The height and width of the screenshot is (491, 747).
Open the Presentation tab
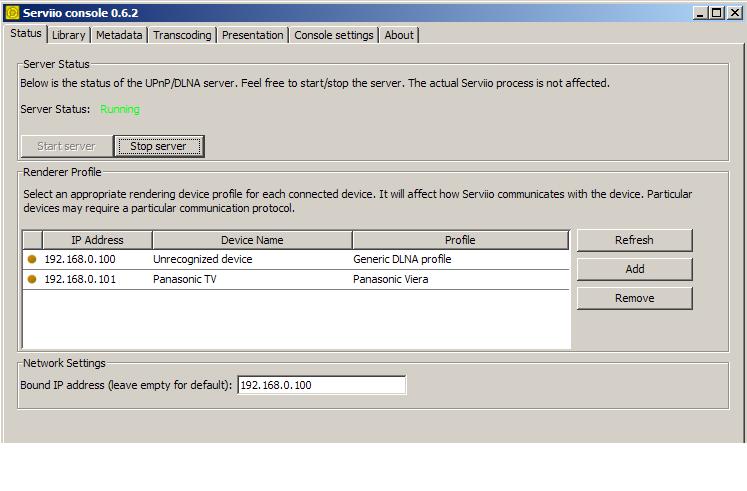252,35
